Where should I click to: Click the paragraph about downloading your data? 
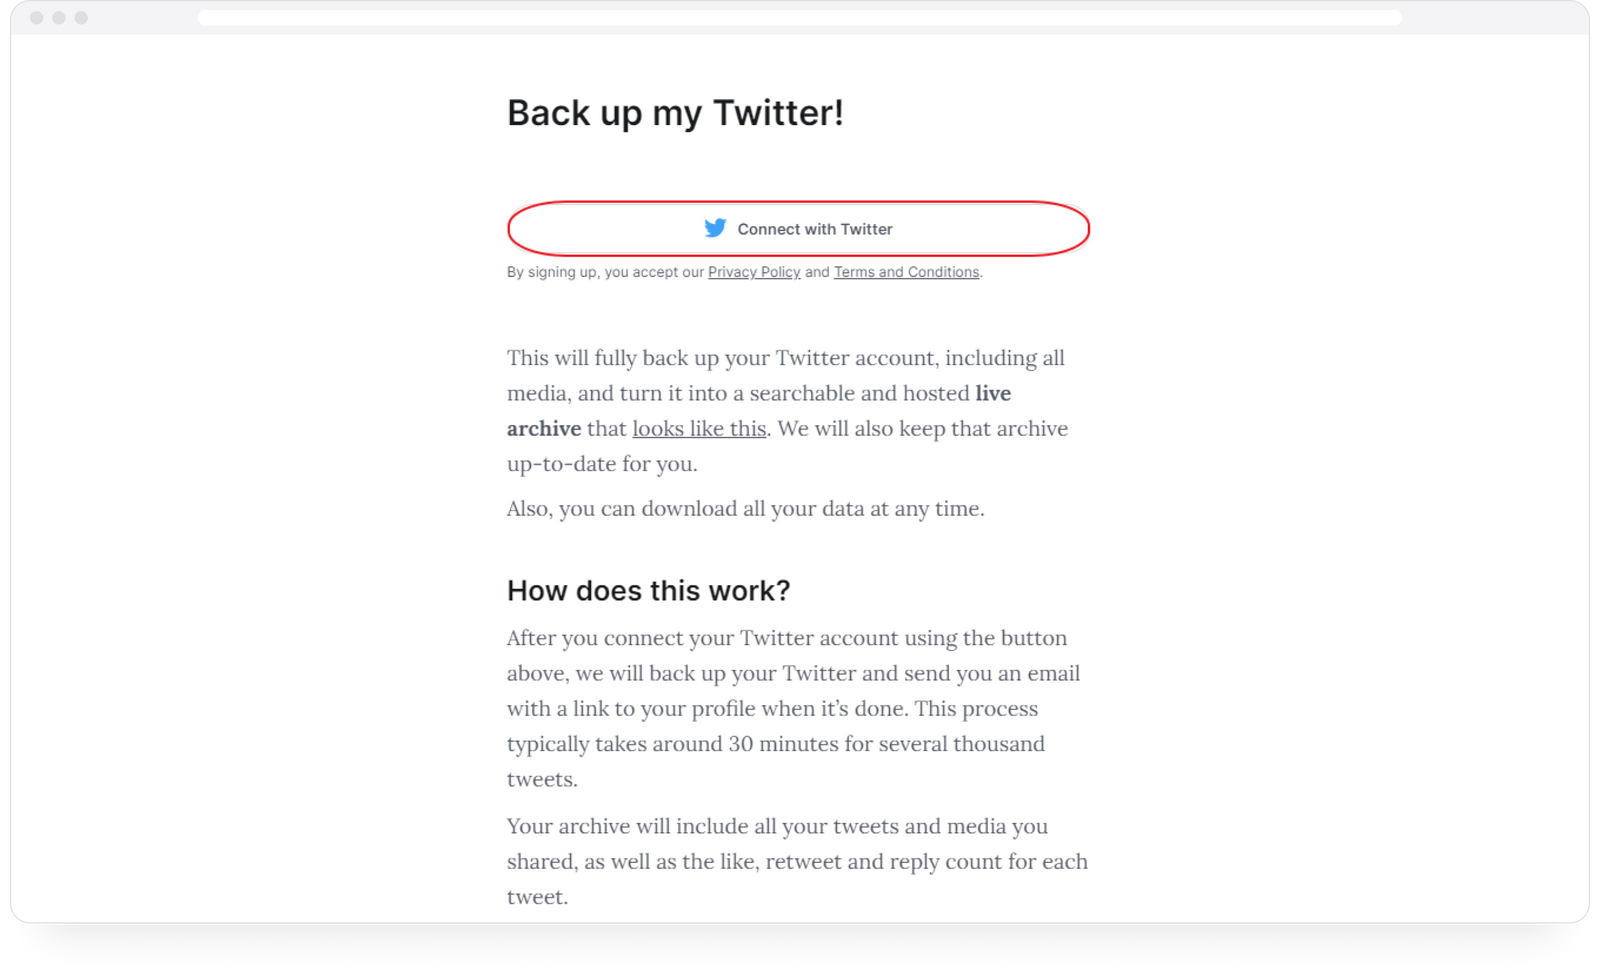(x=744, y=508)
